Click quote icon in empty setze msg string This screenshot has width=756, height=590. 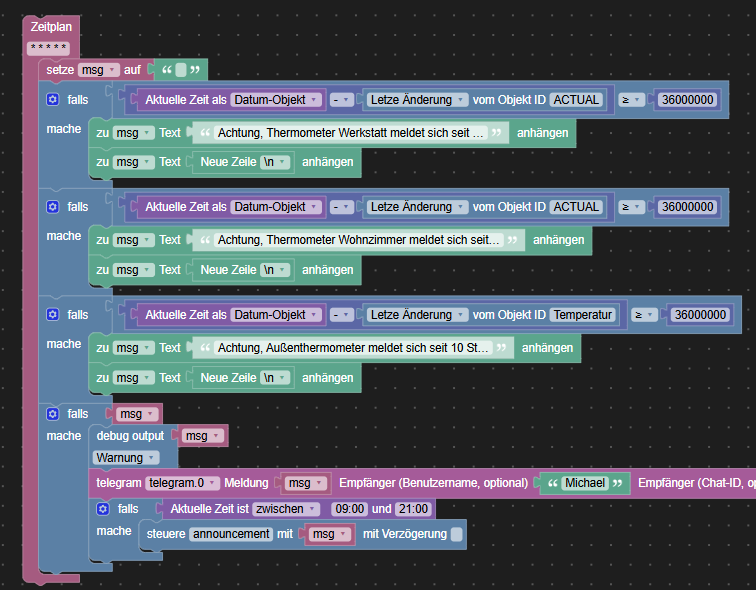[167, 70]
